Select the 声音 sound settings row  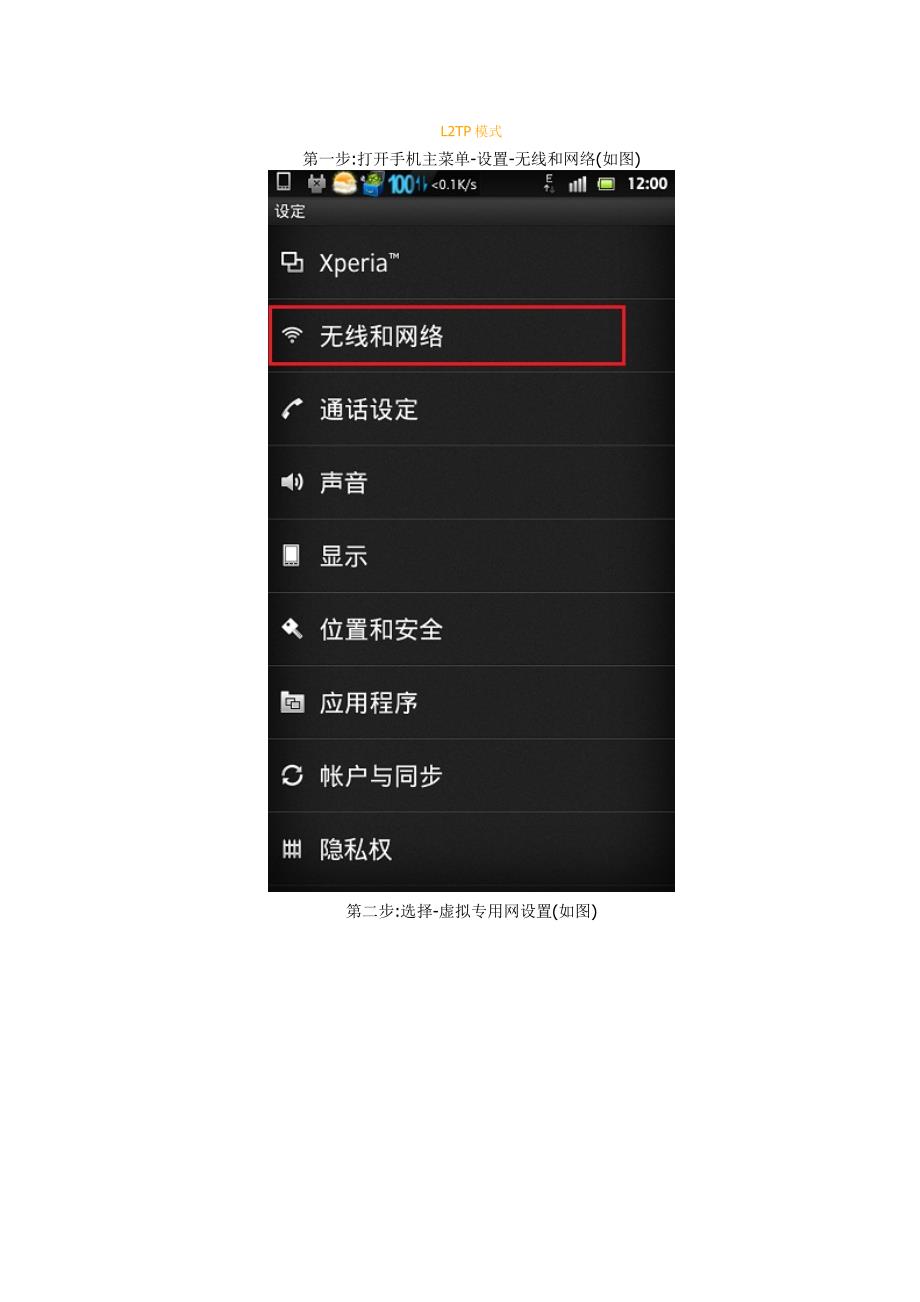point(471,482)
